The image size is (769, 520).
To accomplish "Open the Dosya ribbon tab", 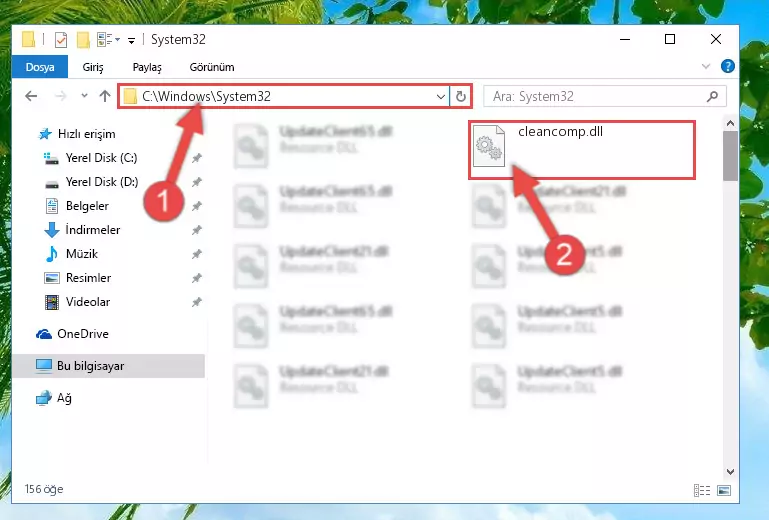I will pos(40,67).
